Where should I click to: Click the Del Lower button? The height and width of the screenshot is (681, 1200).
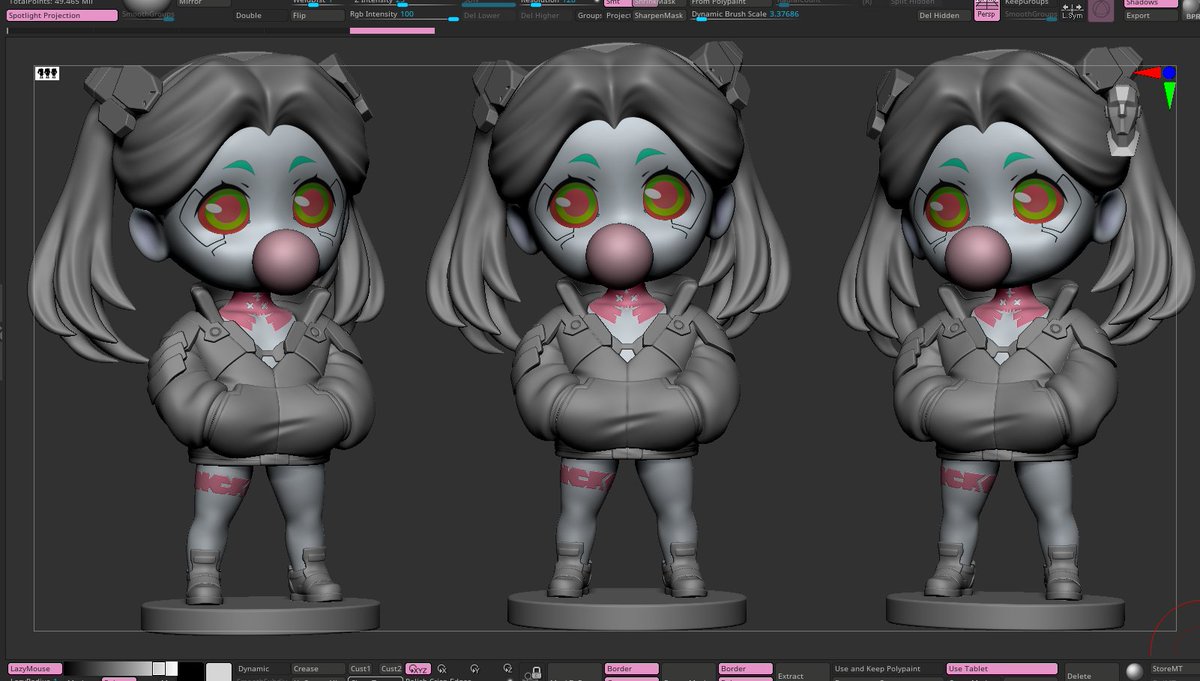(x=487, y=15)
